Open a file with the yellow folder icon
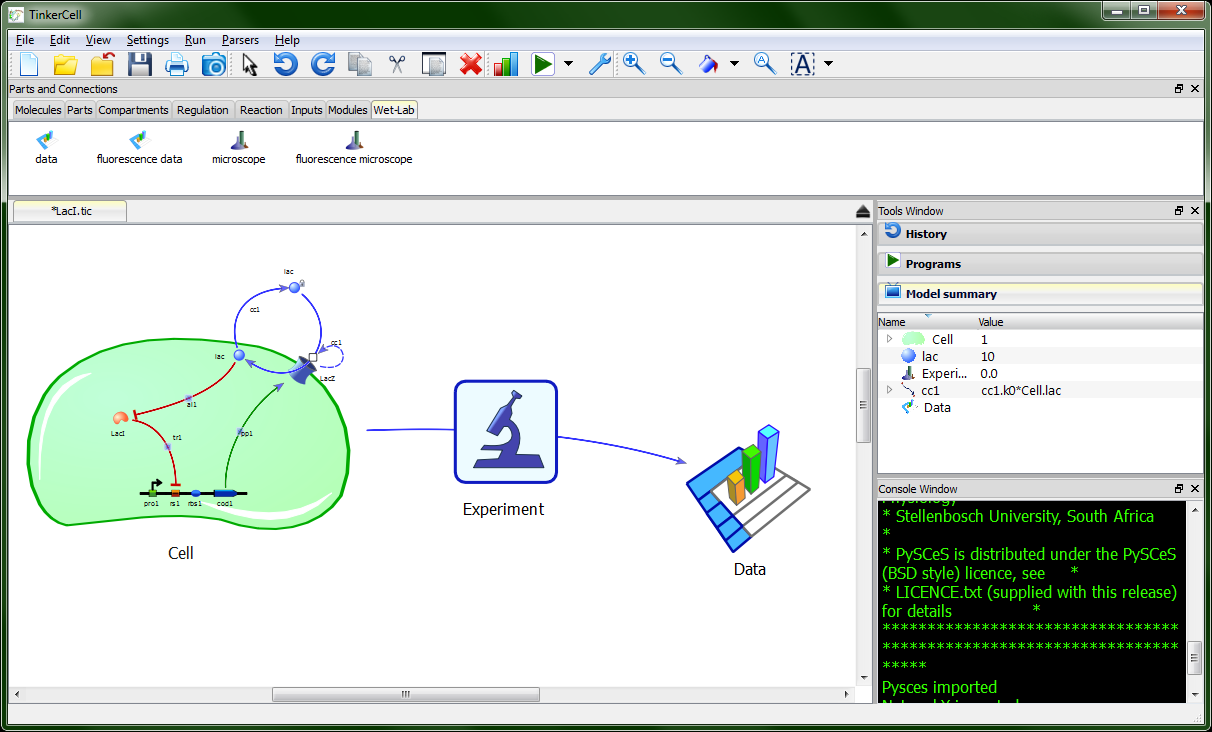Screen dimensions: 1212x732 click(x=65, y=64)
